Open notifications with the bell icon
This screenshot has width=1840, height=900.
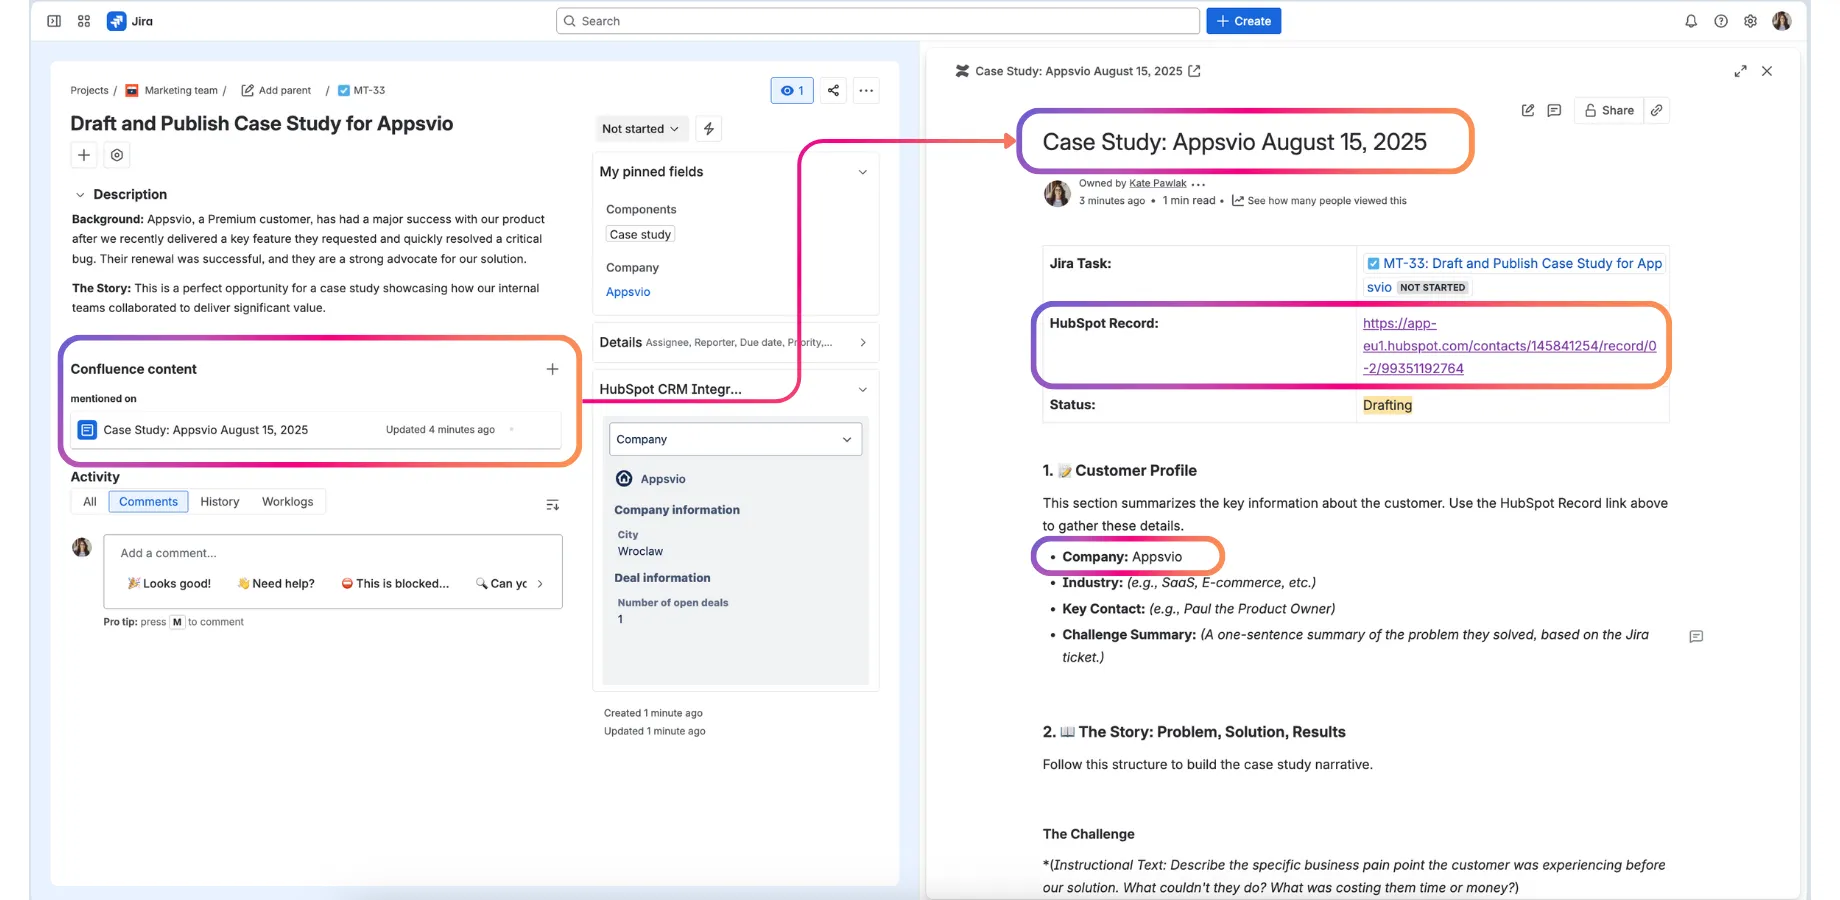(x=1692, y=20)
